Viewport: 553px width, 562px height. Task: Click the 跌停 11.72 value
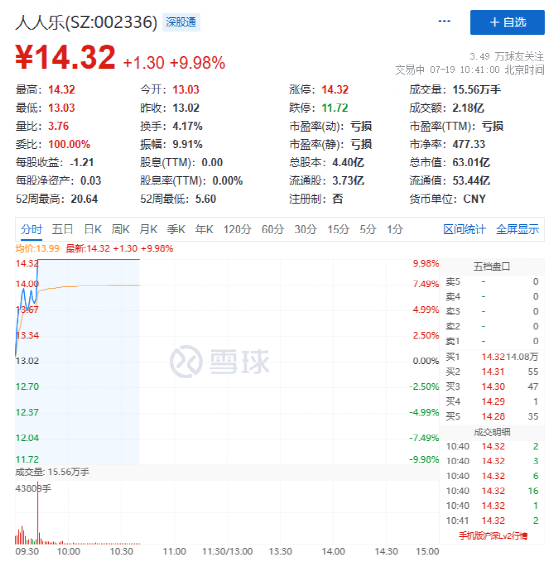[x=334, y=108]
